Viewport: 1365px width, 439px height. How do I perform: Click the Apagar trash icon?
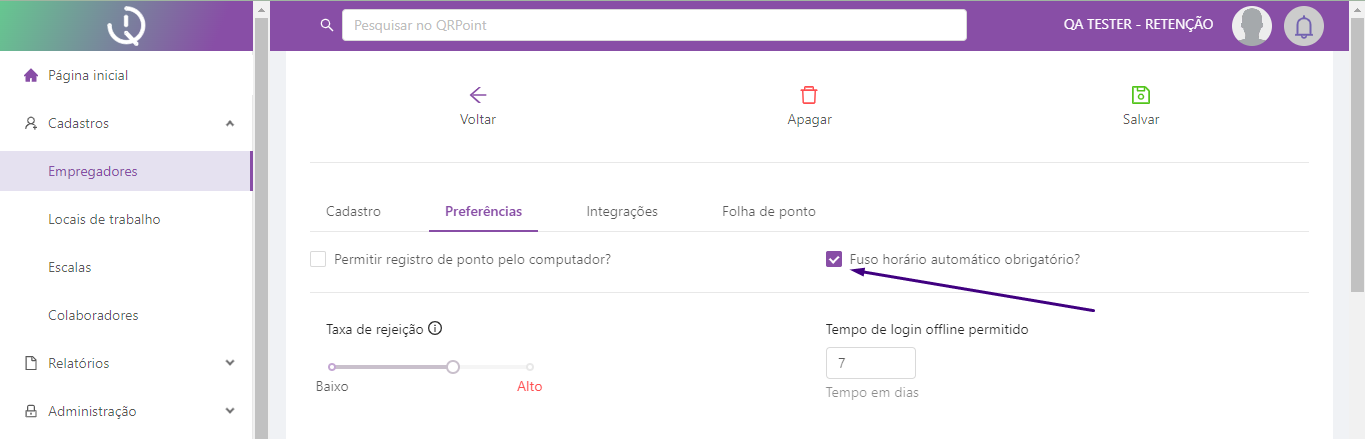pyautogui.click(x=809, y=96)
